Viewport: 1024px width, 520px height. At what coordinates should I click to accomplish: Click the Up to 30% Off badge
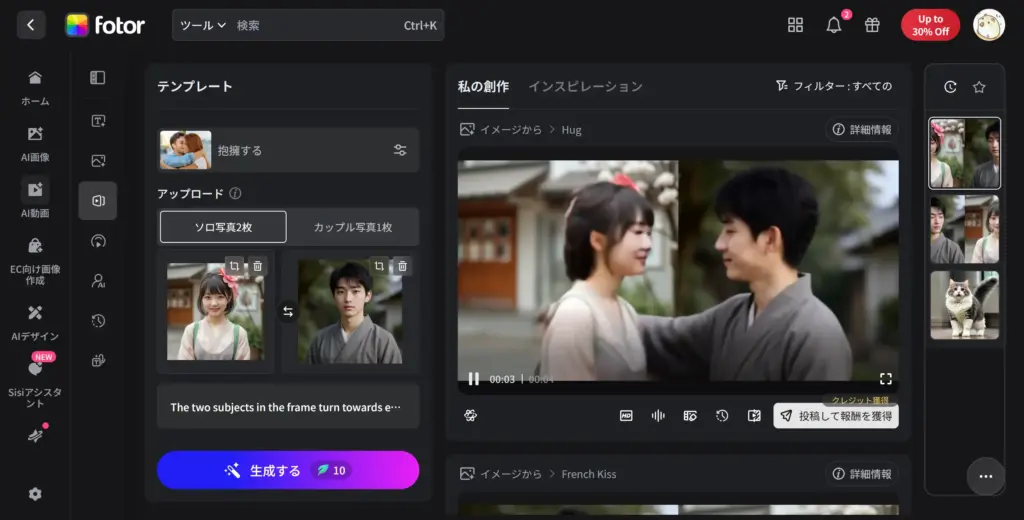930,25
